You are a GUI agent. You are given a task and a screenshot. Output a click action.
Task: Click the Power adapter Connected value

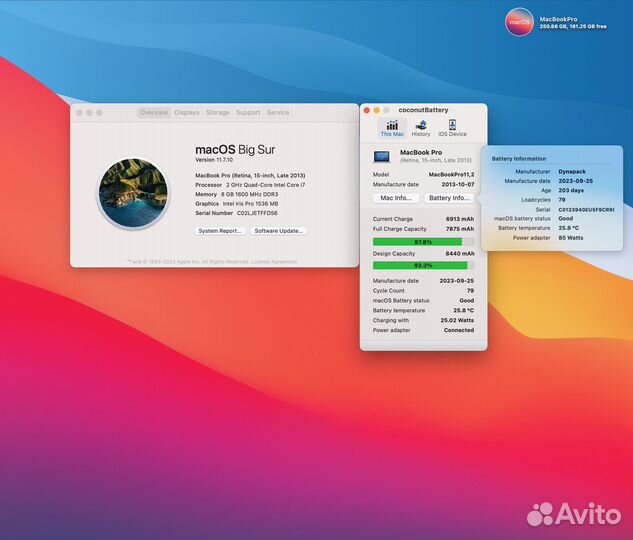pos(459,330)
